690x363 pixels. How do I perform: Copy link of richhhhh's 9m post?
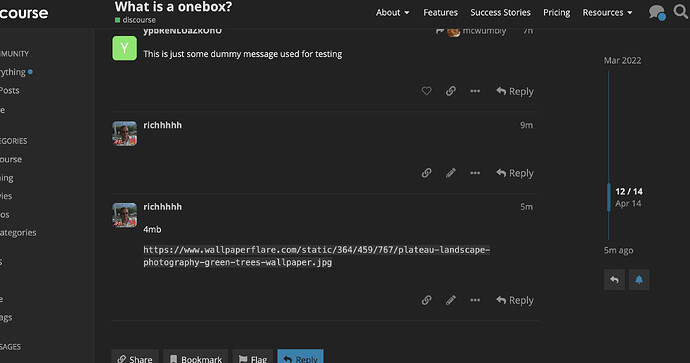(426, 173)
